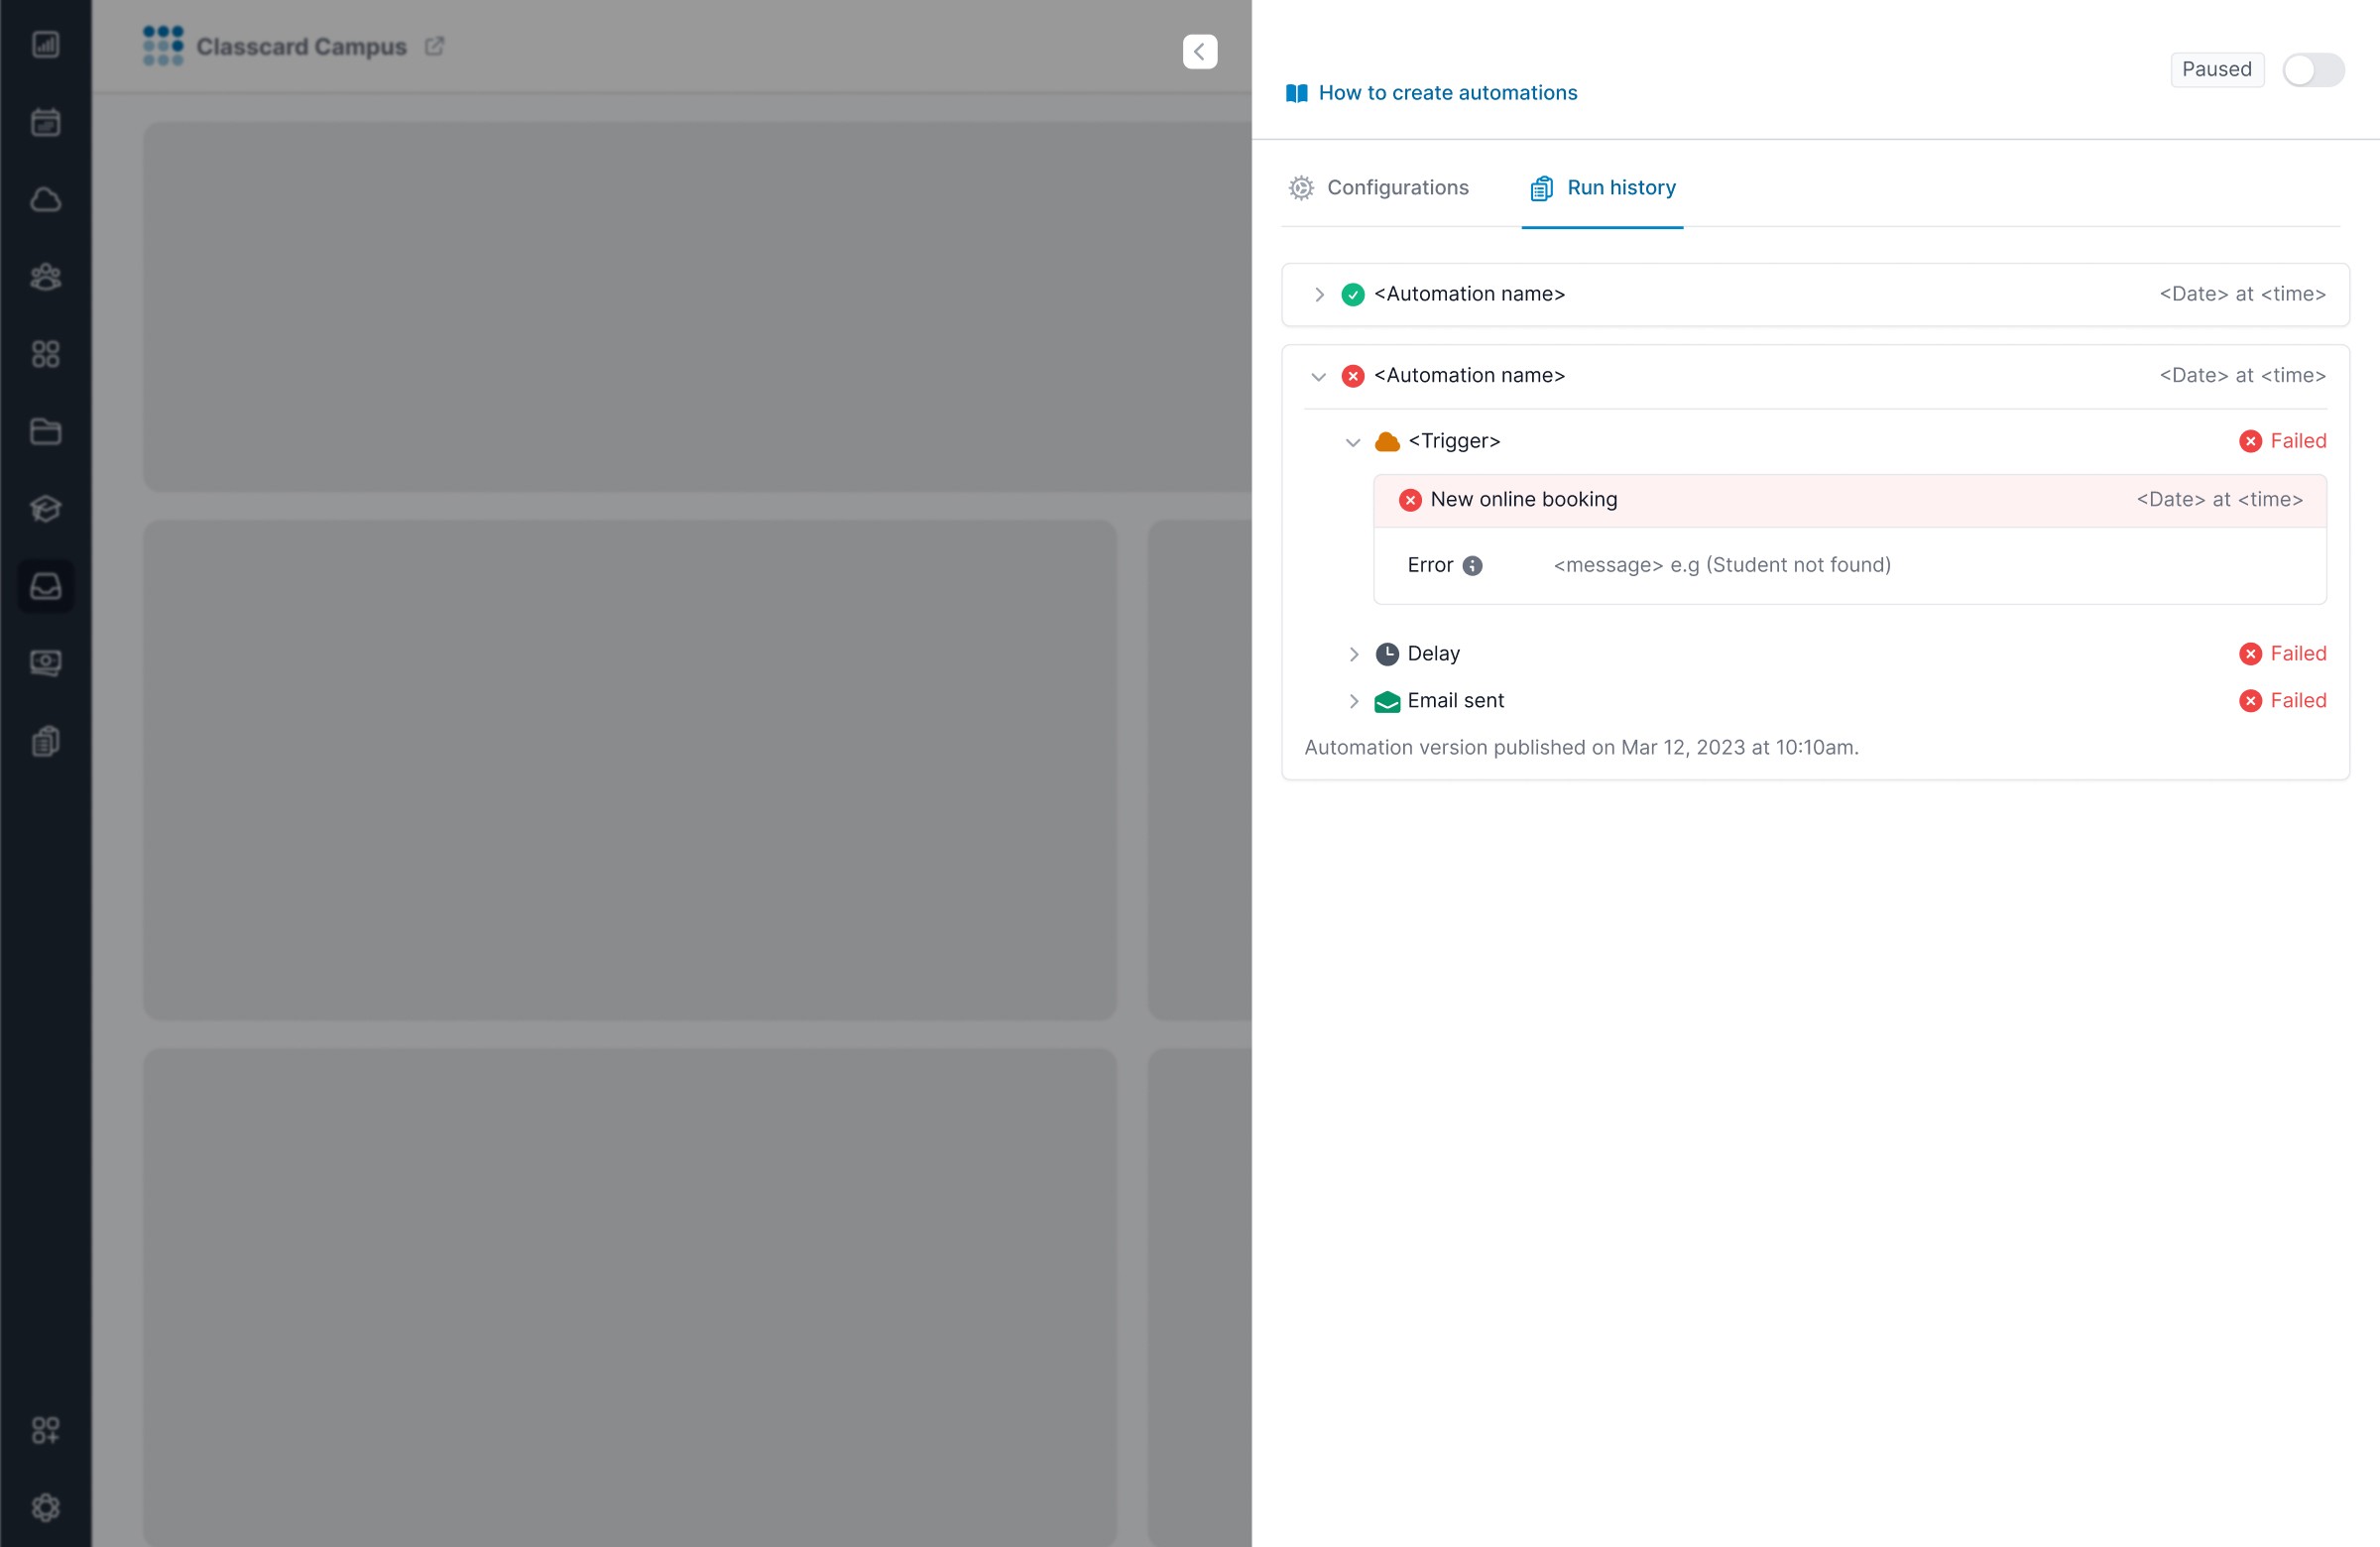Click the collapse panel back arrow button
2380x1547 pixels.
[x=1199, y=52]
